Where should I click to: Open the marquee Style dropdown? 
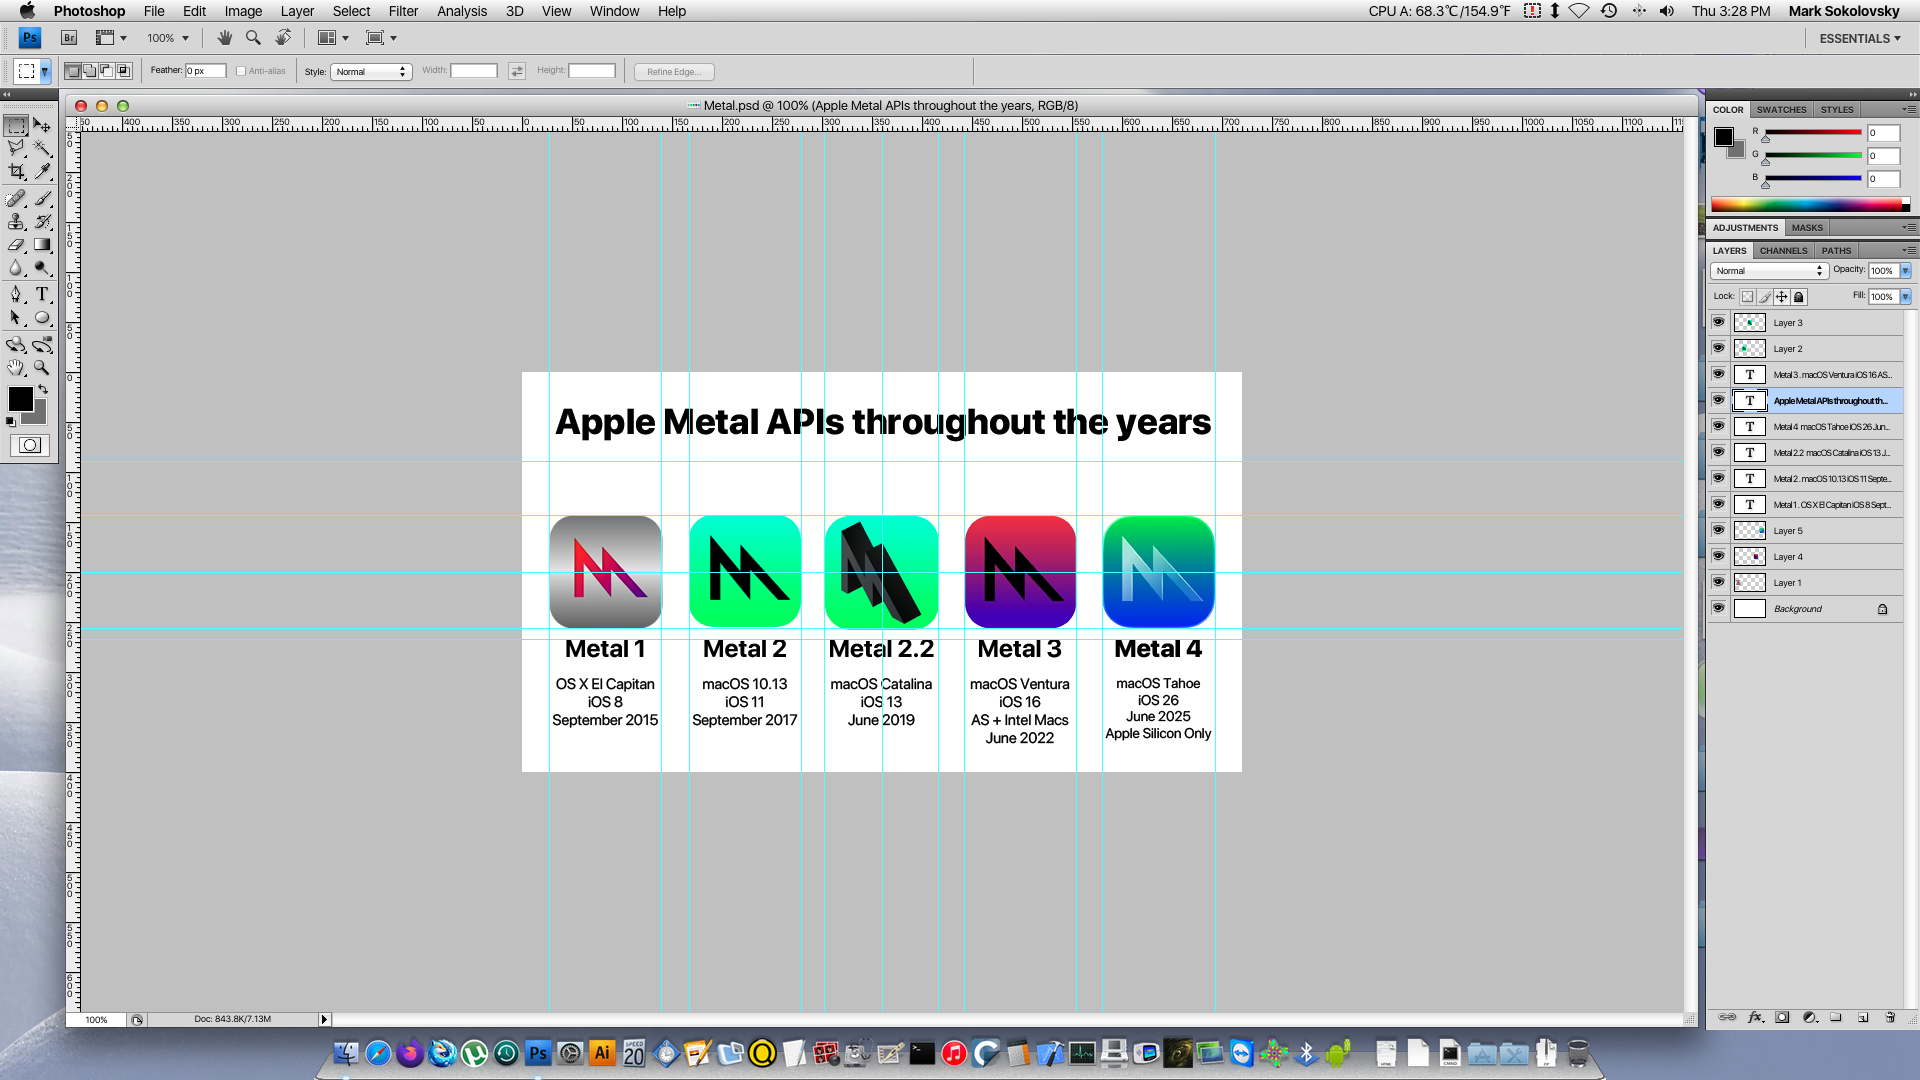tap(371, 71)
